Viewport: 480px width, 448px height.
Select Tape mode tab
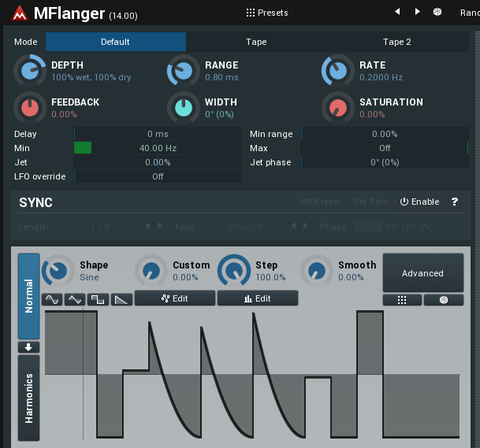coord(256,42)
